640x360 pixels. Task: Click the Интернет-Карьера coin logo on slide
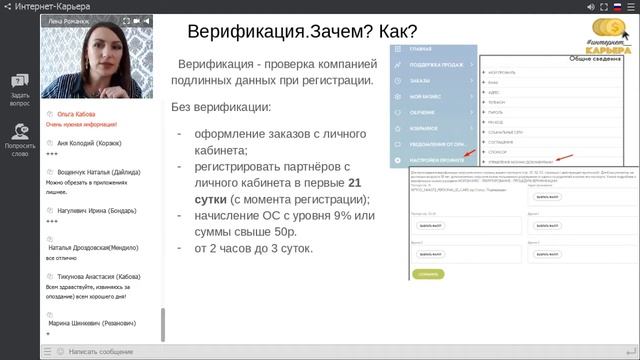click(609, 36)
